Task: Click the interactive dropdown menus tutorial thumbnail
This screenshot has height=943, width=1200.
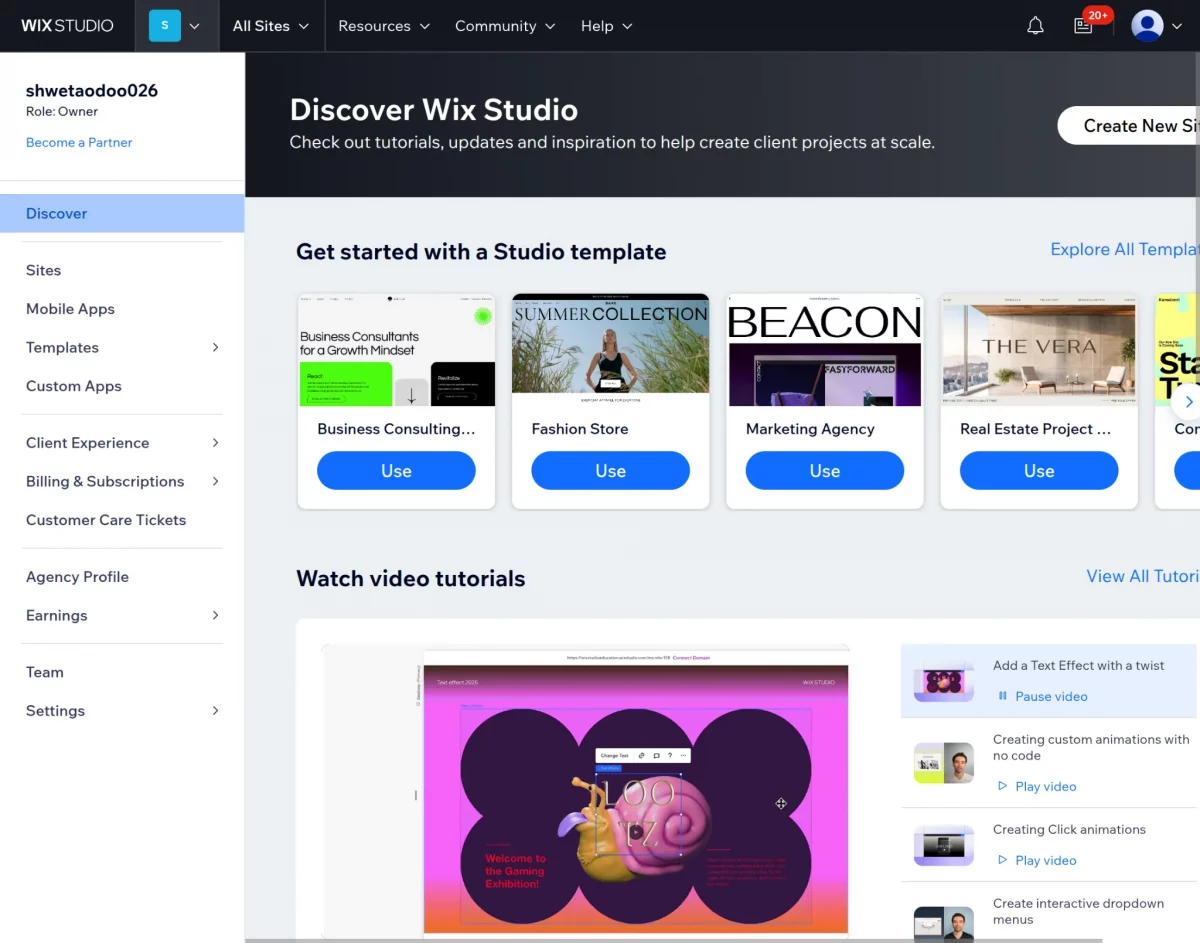Action: 944,924
